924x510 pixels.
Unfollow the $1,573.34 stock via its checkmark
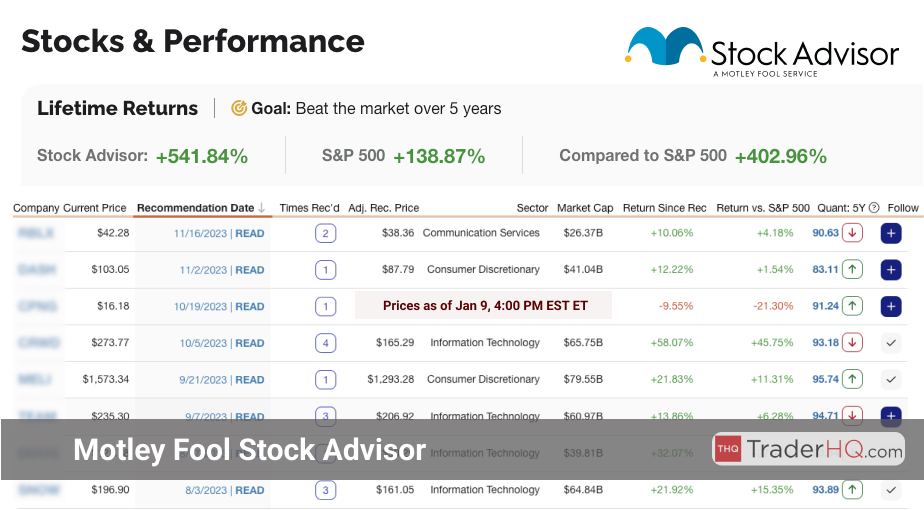coord(891,380)
